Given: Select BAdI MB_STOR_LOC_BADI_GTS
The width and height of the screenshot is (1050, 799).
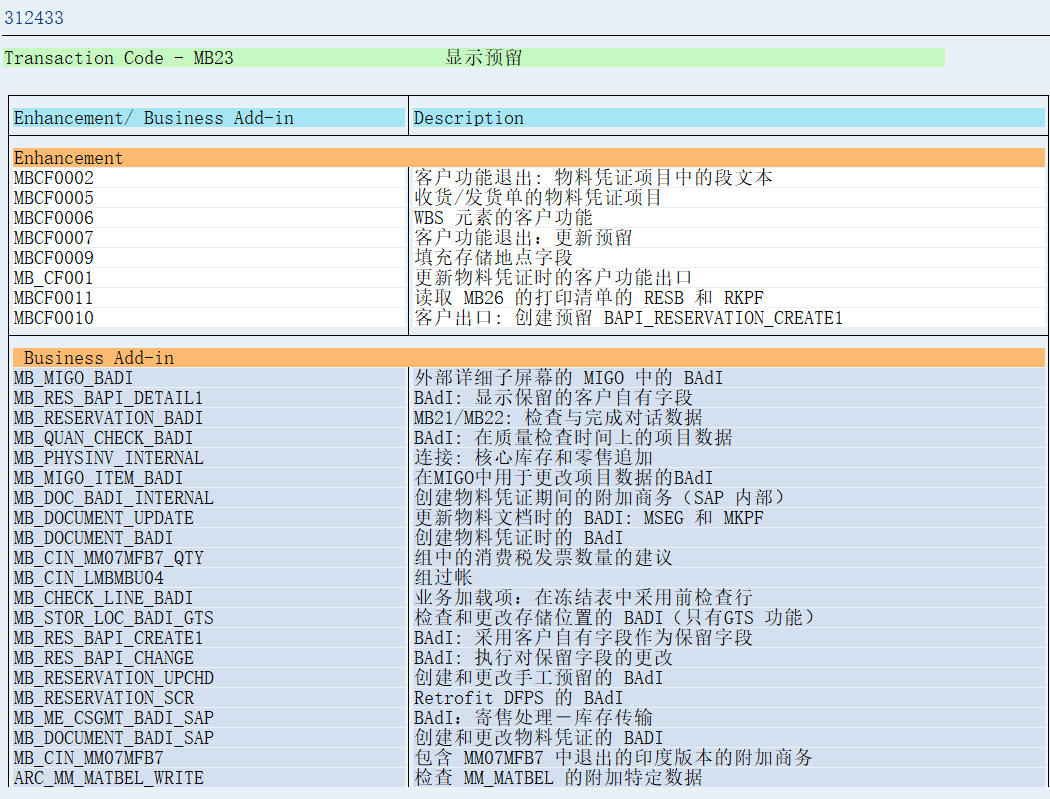Looking at the screenshot, I should (x=114, y=618).
